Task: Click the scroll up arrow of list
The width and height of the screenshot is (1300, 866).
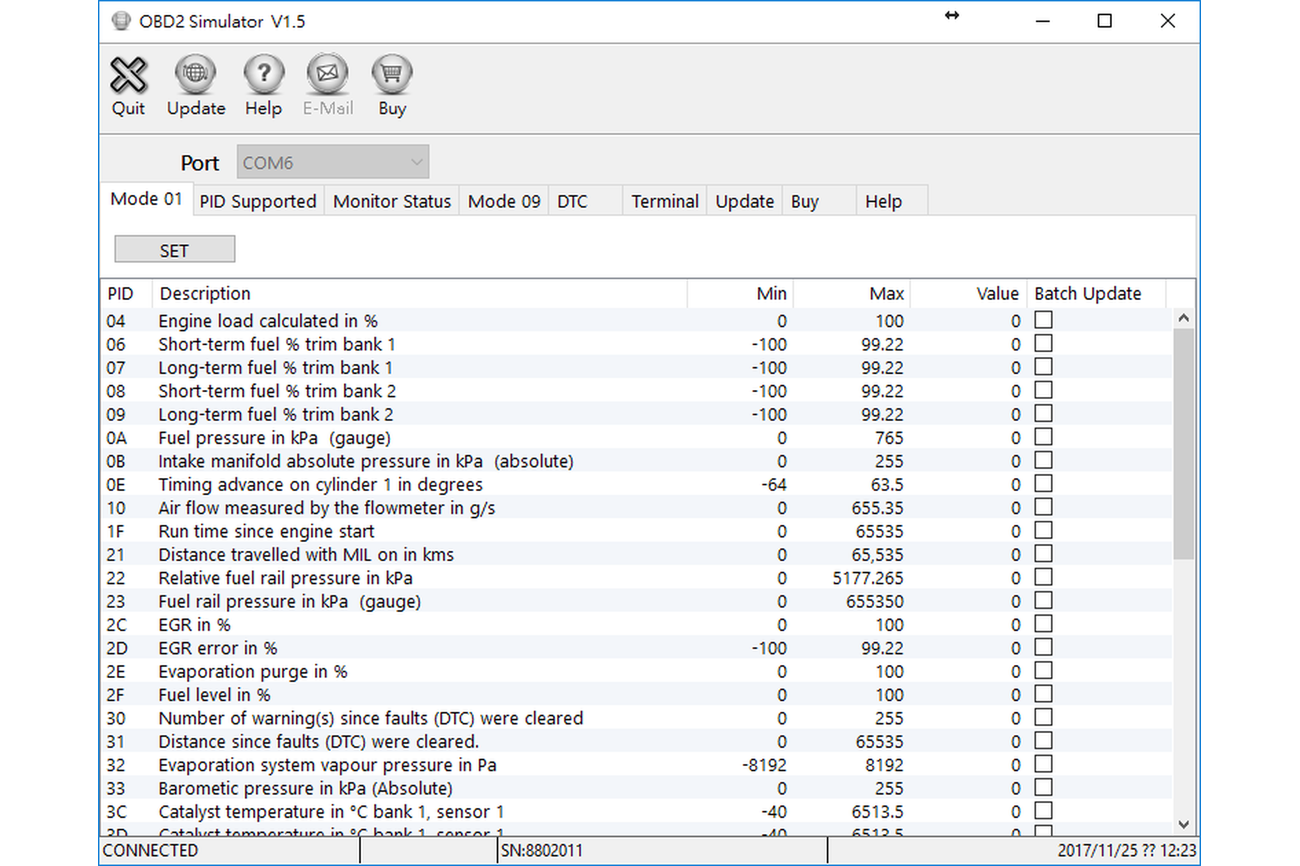Action: click(x=1184, y=319)
